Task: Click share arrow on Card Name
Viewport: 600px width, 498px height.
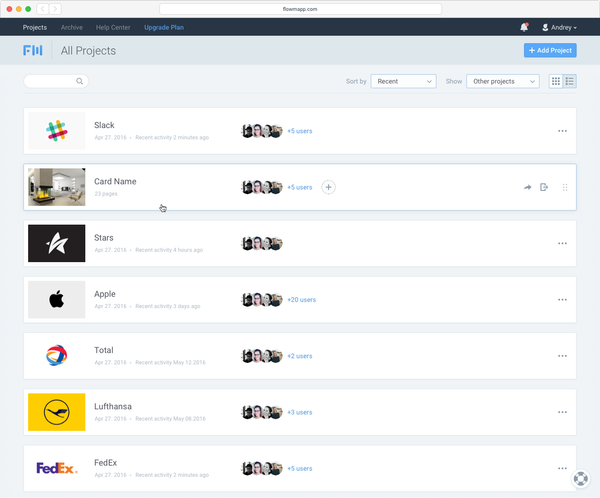Action: coord(527,187)
